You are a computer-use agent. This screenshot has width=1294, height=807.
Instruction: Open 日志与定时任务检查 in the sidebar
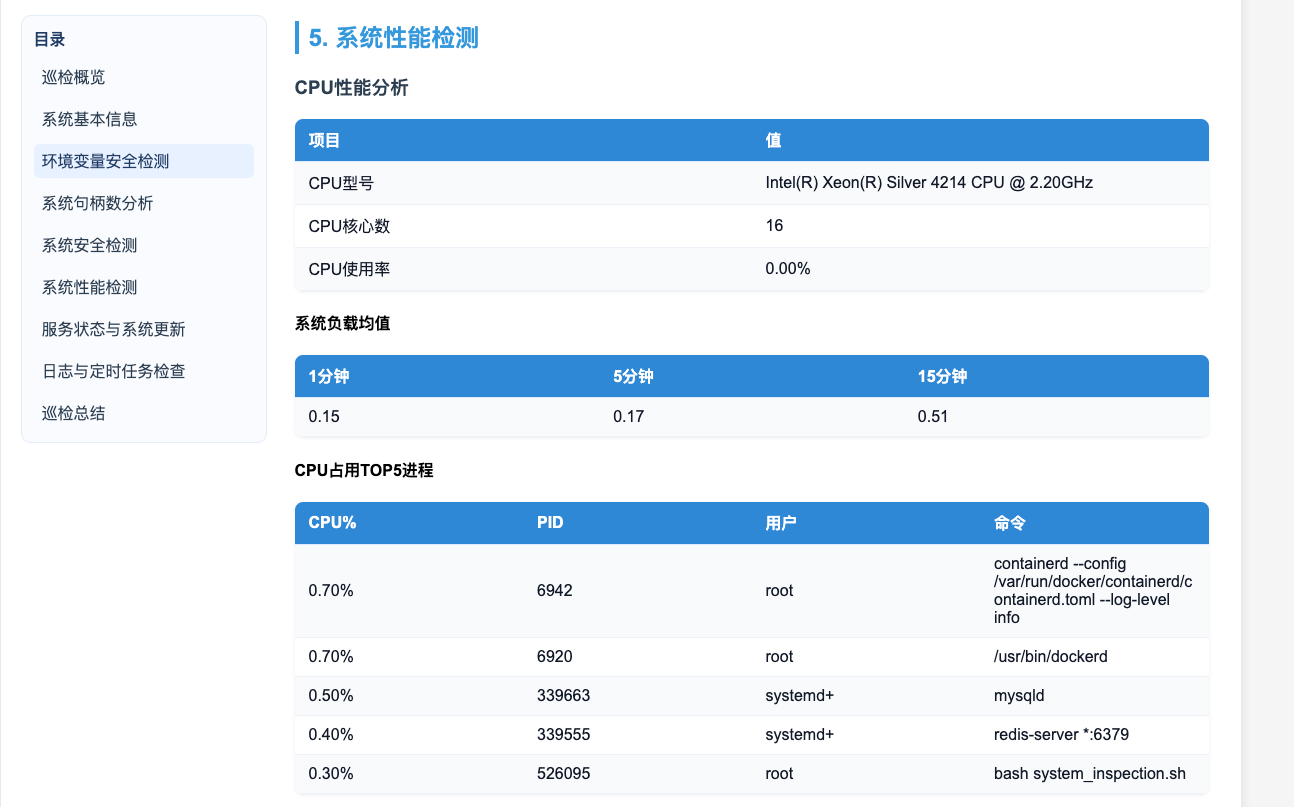[114, 371]
